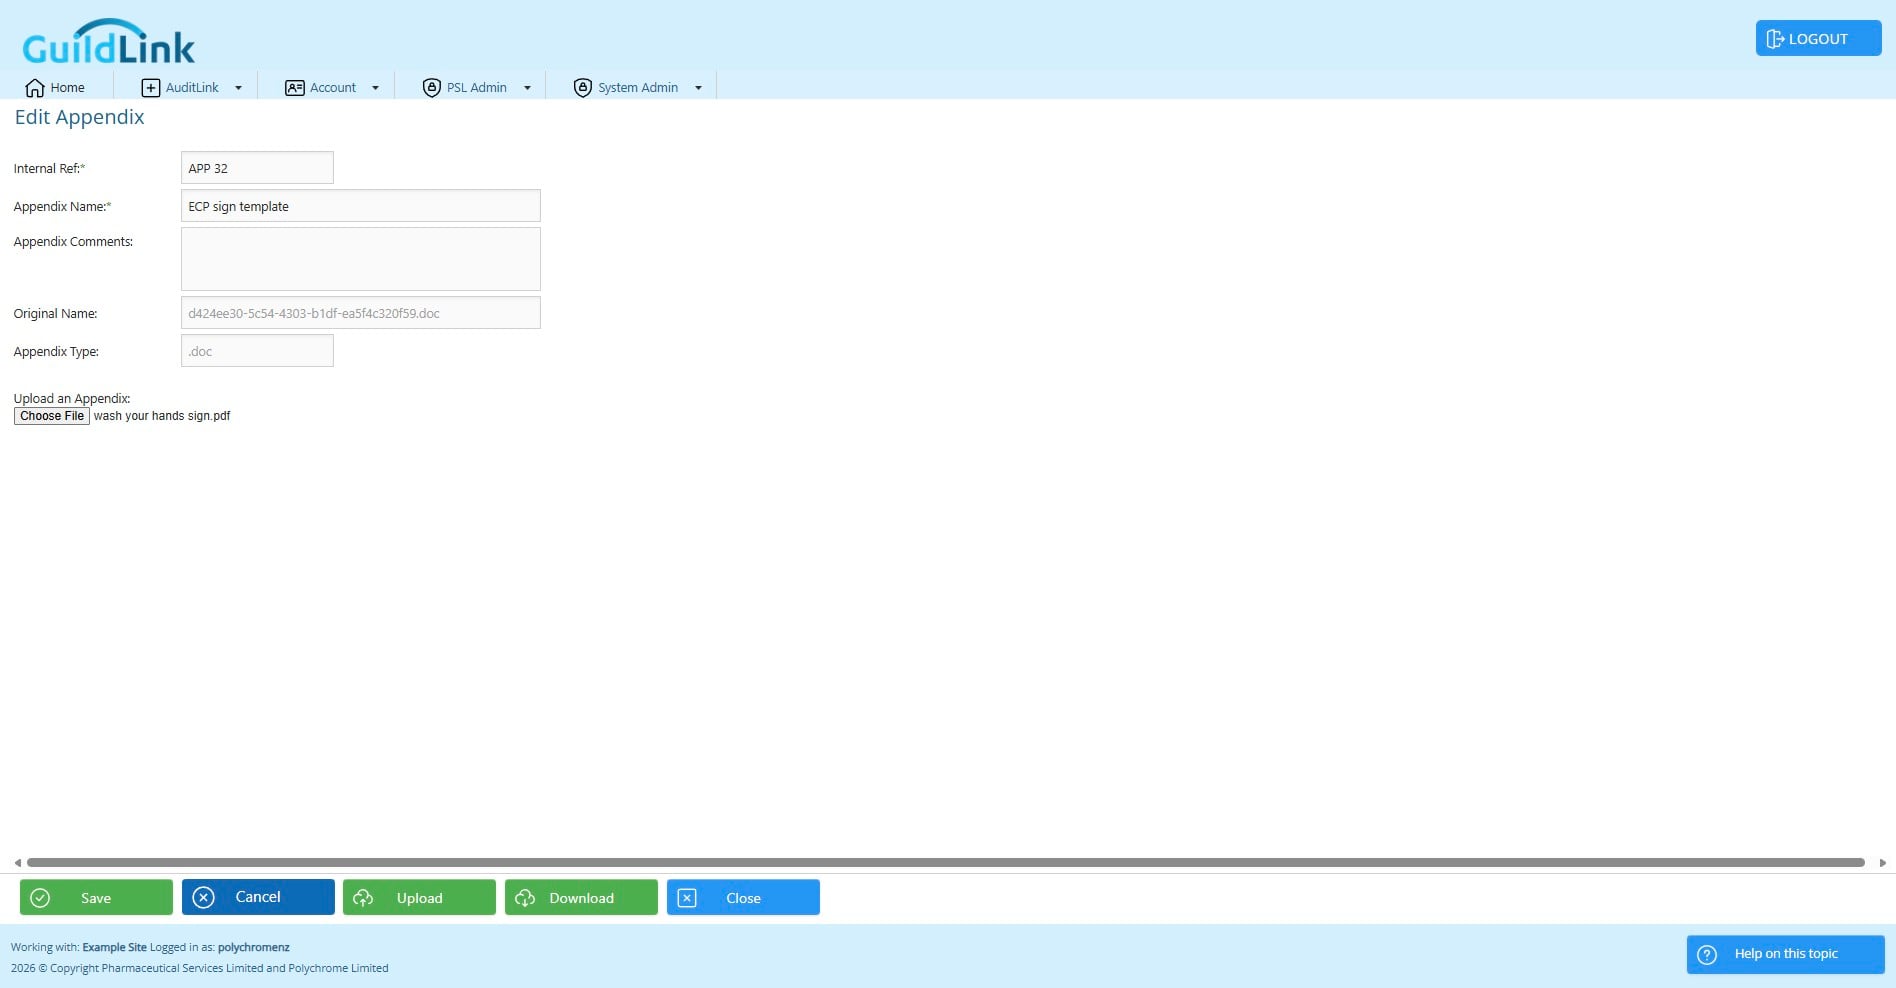Screen dimensions: 1896x988
Task: Click the 'Edit Appendix' page heading
Action: (79, 117)
